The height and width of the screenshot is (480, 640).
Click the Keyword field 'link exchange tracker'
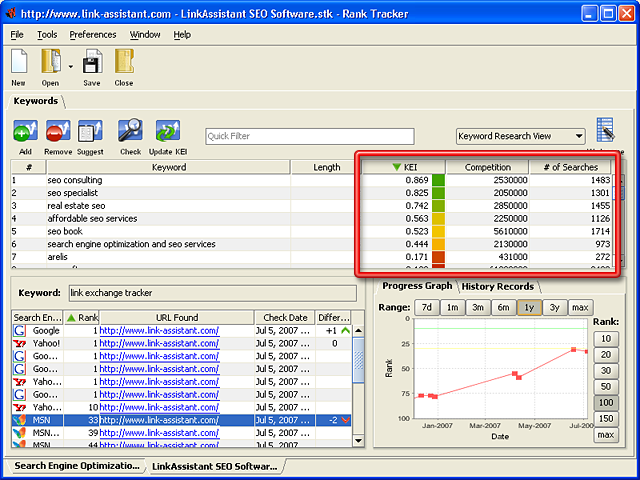coord(212,293)
